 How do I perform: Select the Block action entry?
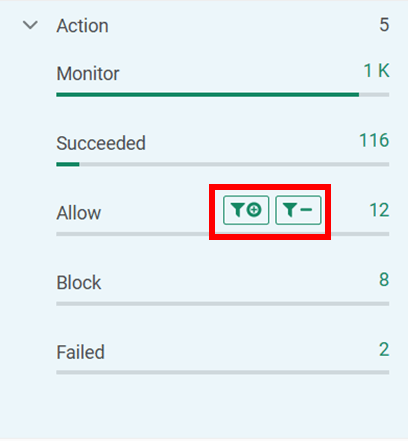tap(79, 282)
